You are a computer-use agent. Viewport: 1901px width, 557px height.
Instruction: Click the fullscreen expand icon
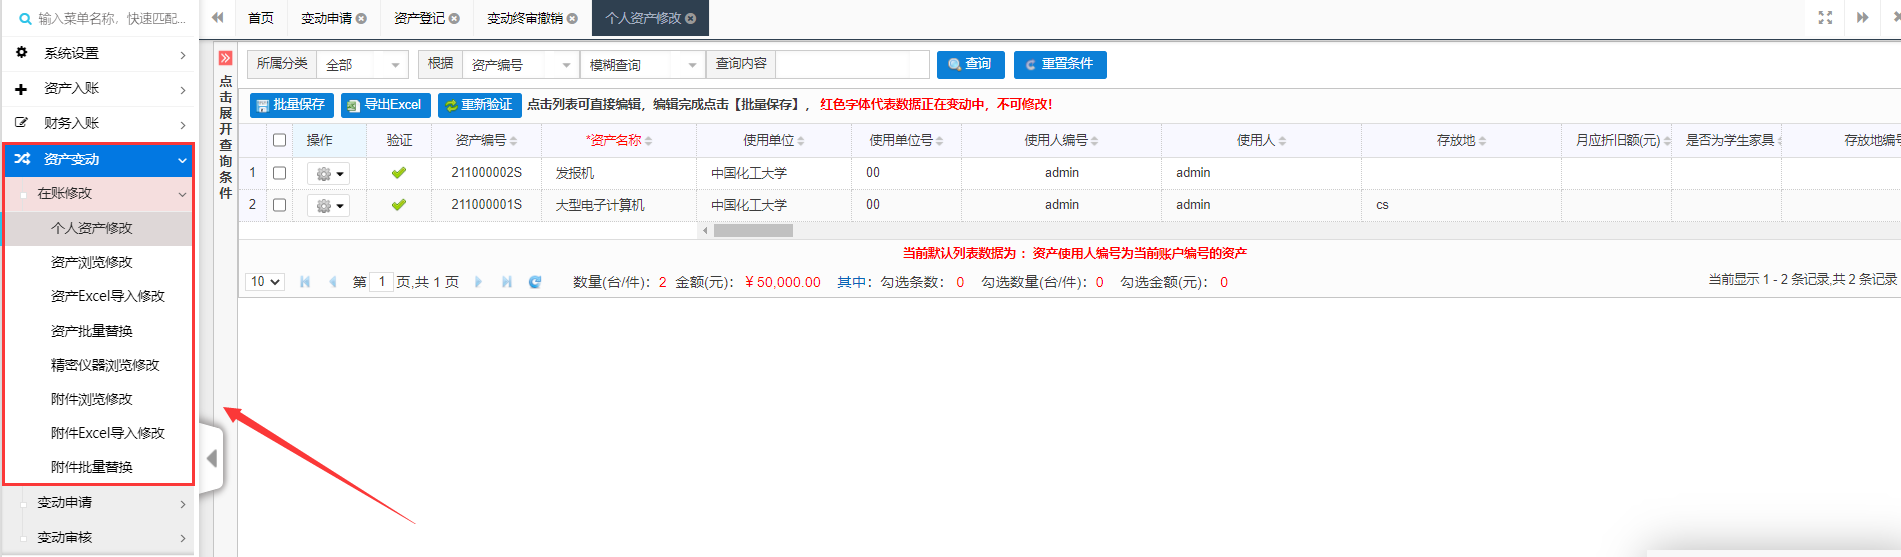pyautogui.click(x=1824, y=18)
